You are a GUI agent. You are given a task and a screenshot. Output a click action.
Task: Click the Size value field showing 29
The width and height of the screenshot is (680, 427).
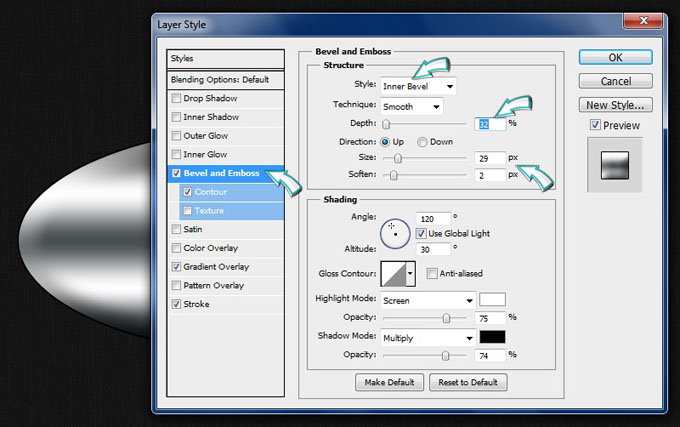pyautogui.click(x=490, y=158)
